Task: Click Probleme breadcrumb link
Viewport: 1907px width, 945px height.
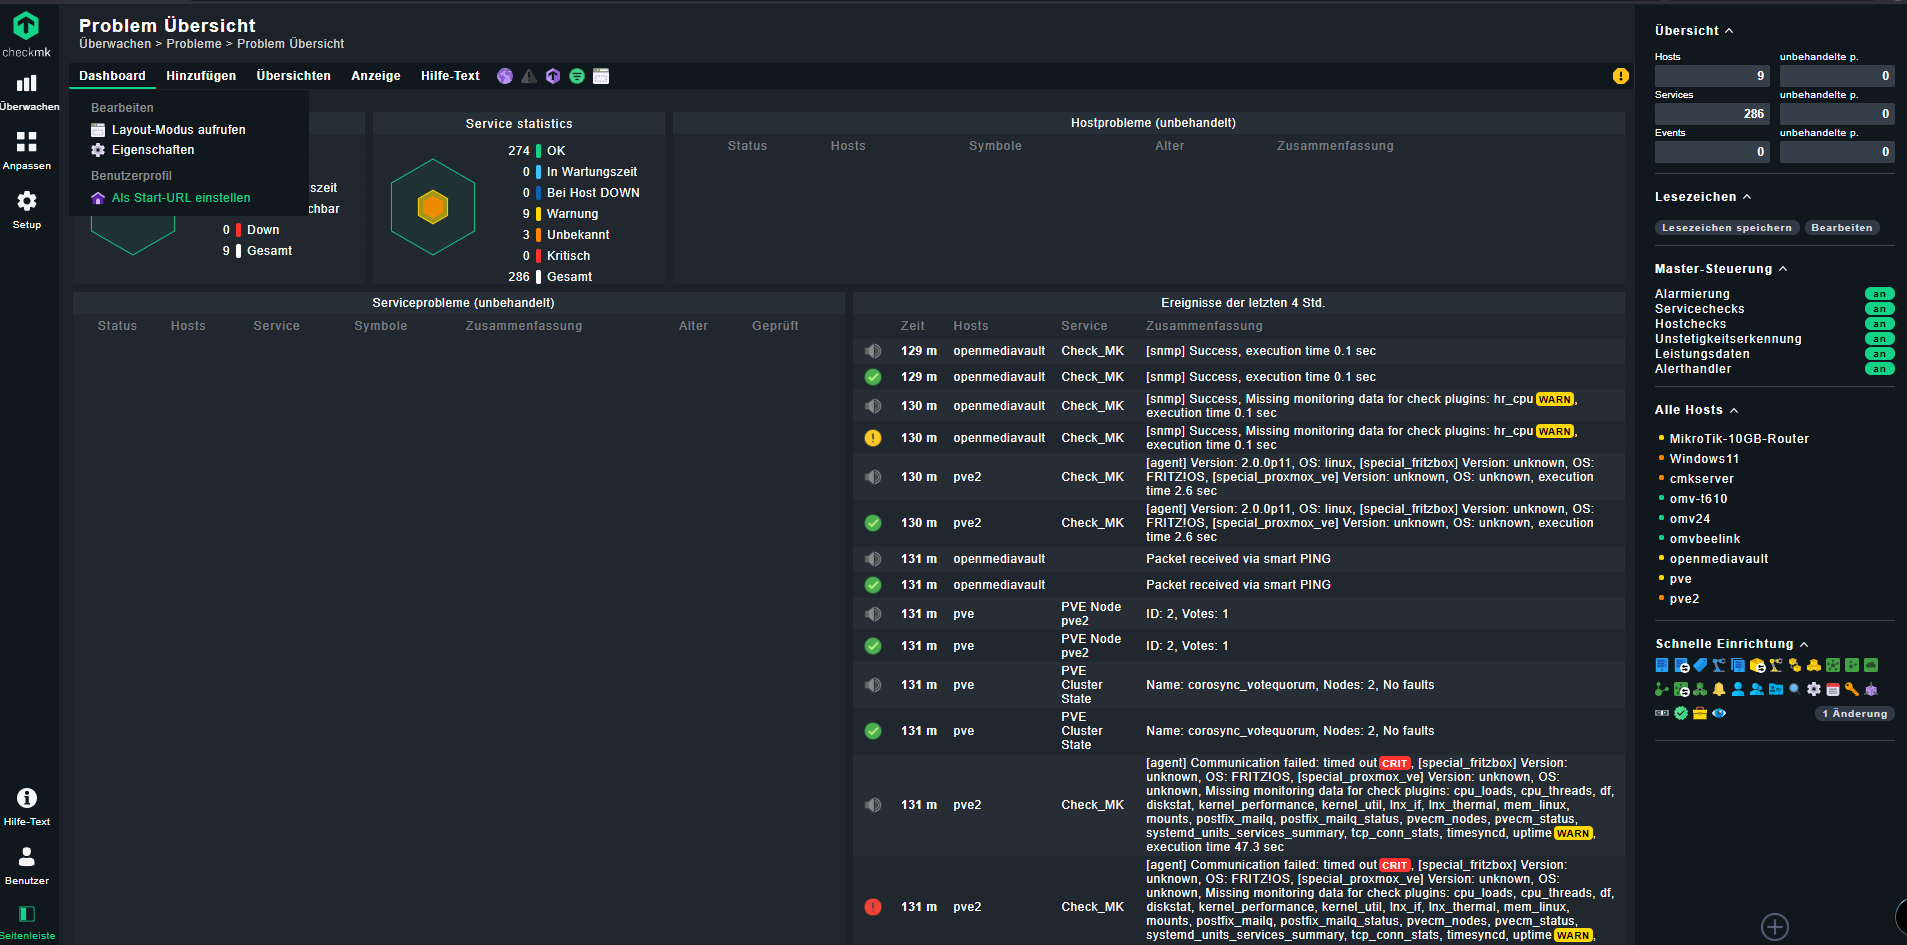Action: (194, 44)
